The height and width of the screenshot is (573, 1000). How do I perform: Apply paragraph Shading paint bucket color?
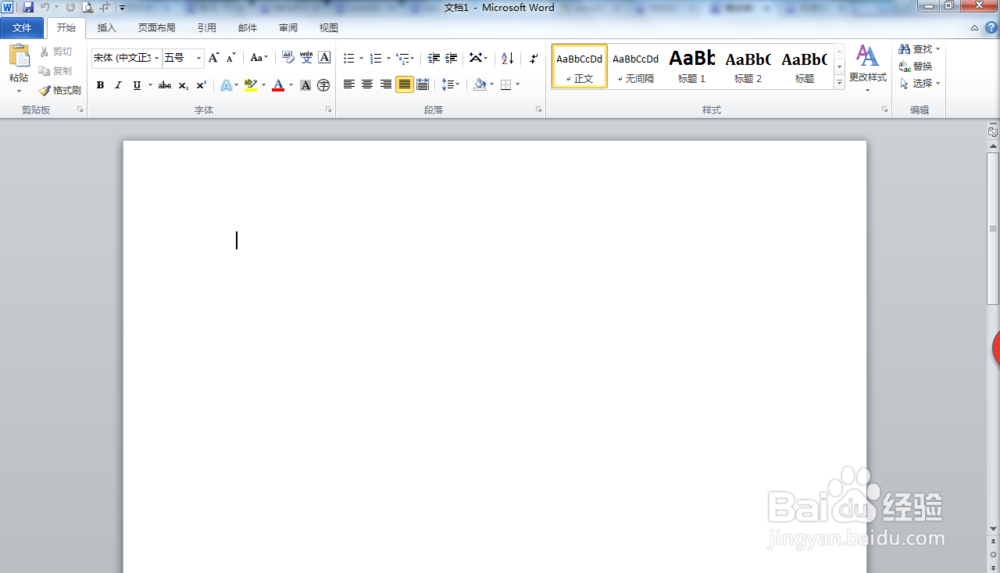(x=480, y=84)
